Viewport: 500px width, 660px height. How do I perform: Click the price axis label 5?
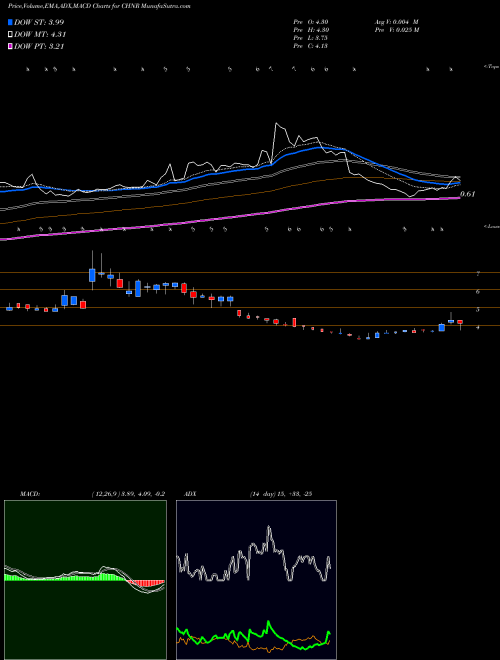[x=478, y=310]
